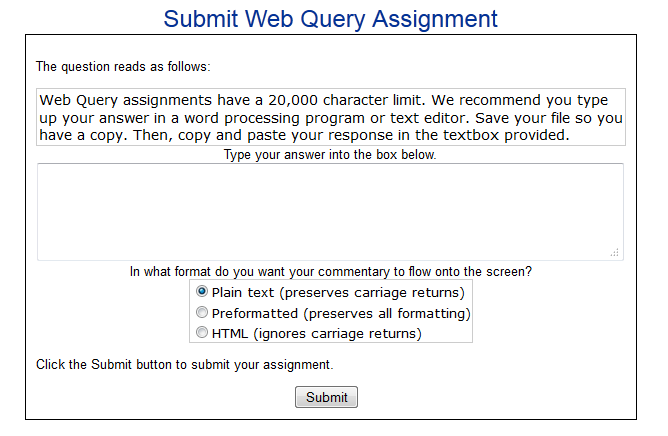Click 'Type your answer into the box below' text

[330, 154]
